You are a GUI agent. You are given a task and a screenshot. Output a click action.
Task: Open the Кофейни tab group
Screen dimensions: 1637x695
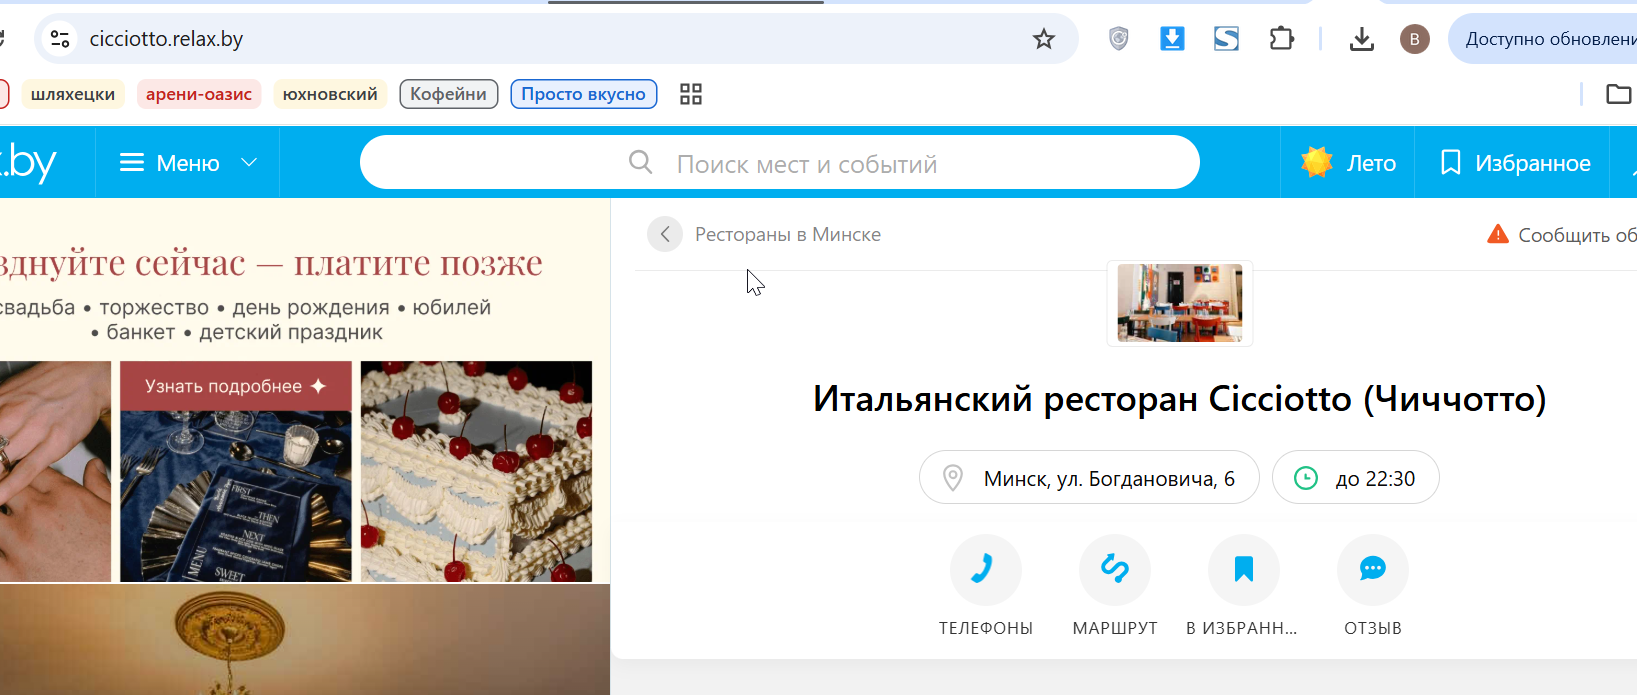click(448, 94)
